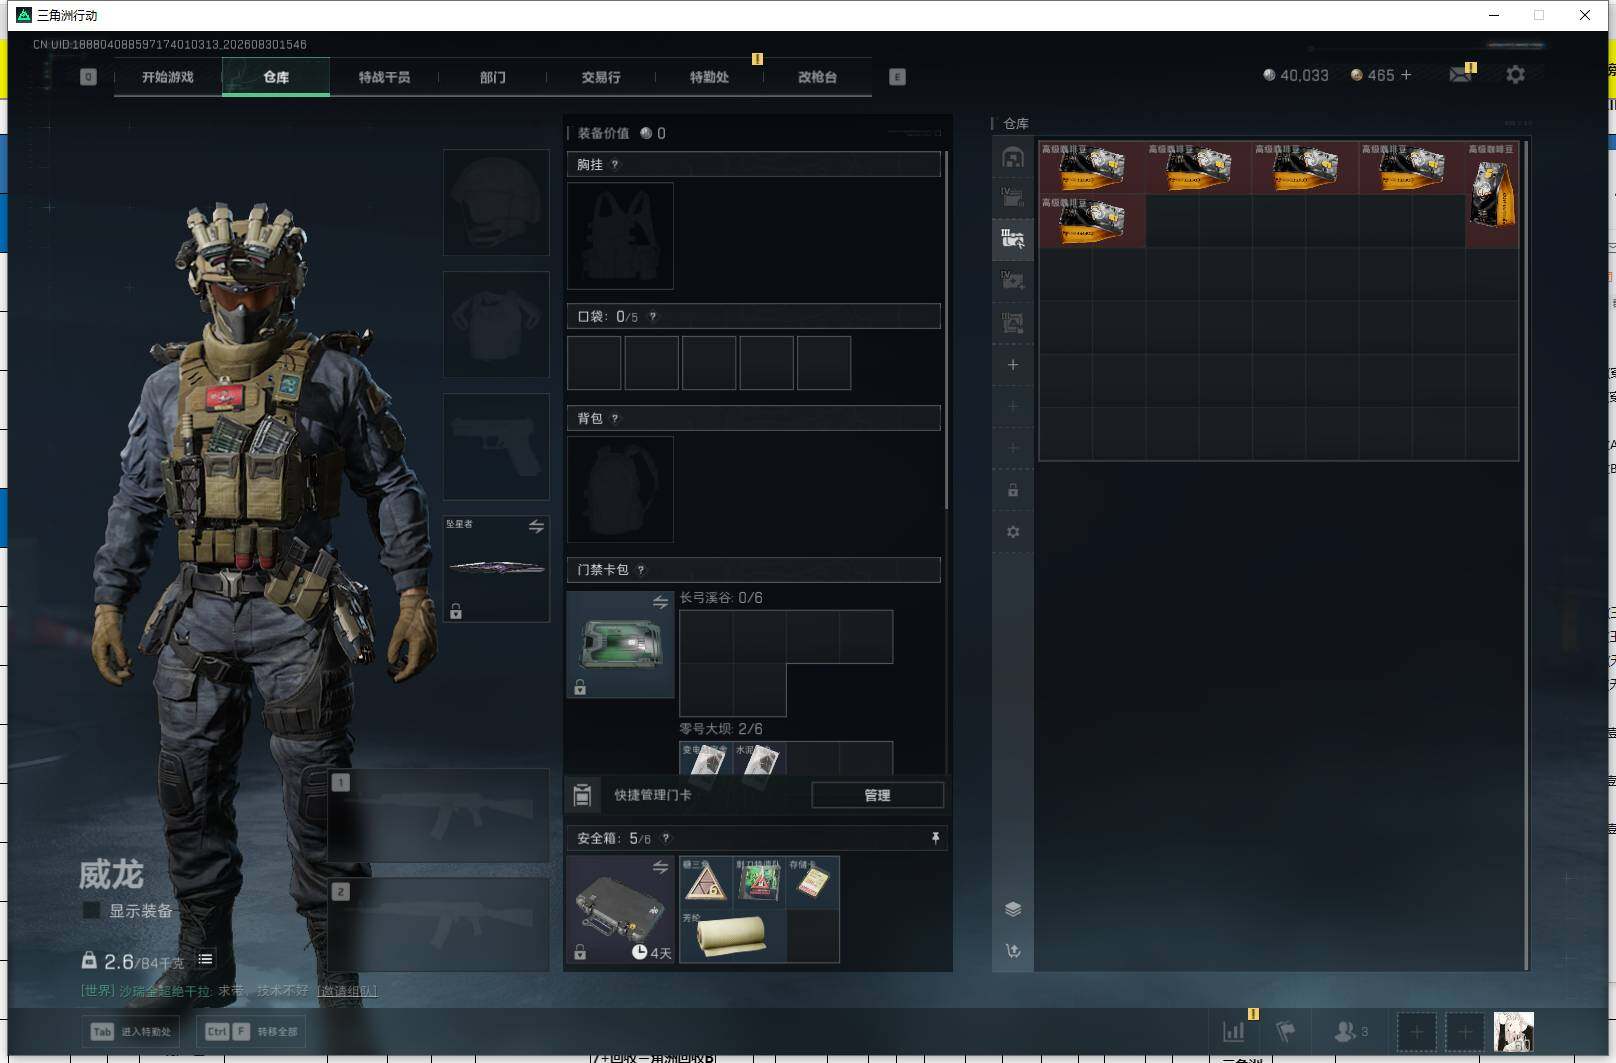Toggle the 安全箱 pin icon
This screenshot has width=1616, height=1063.
coord(935,838)
